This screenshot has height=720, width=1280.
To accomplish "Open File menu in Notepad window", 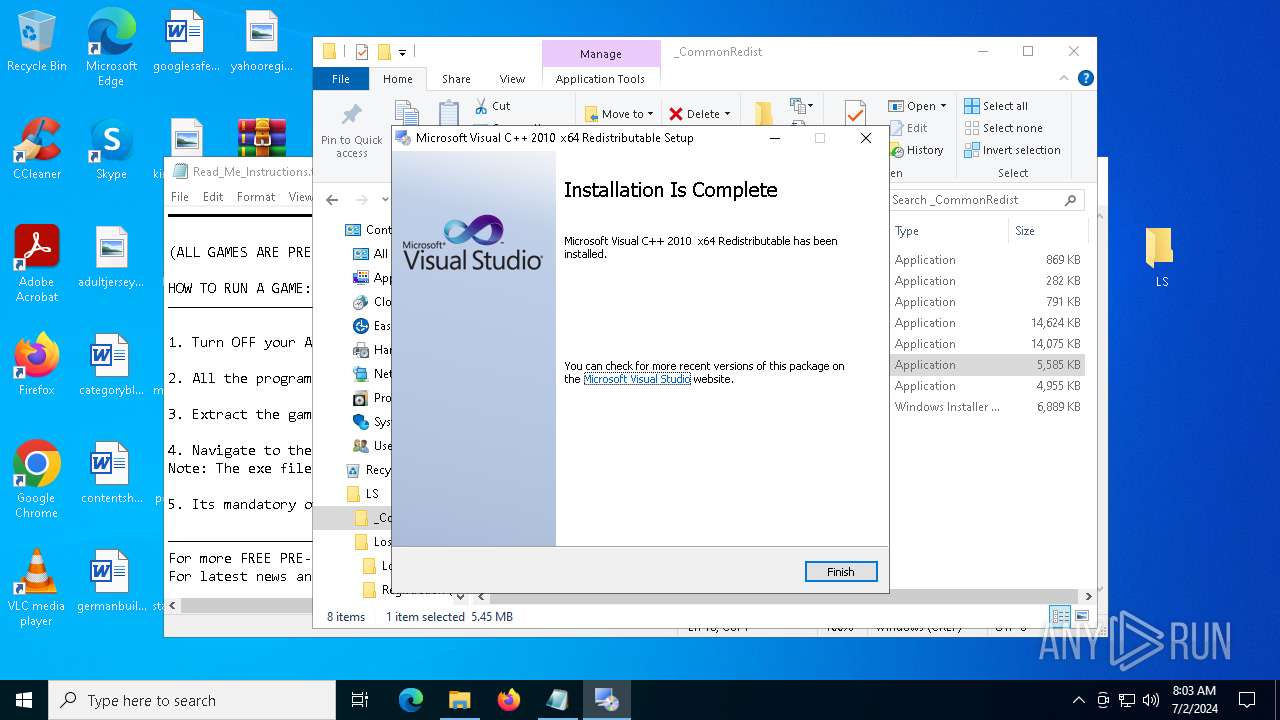I will pyautogui.click(x=180, y=197).
